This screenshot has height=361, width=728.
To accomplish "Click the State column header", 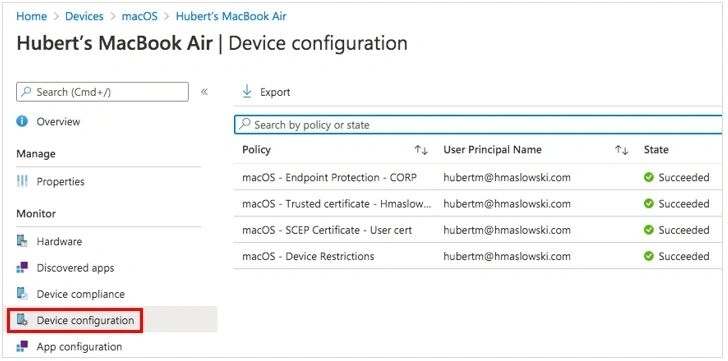I will [x=656, y=149].
